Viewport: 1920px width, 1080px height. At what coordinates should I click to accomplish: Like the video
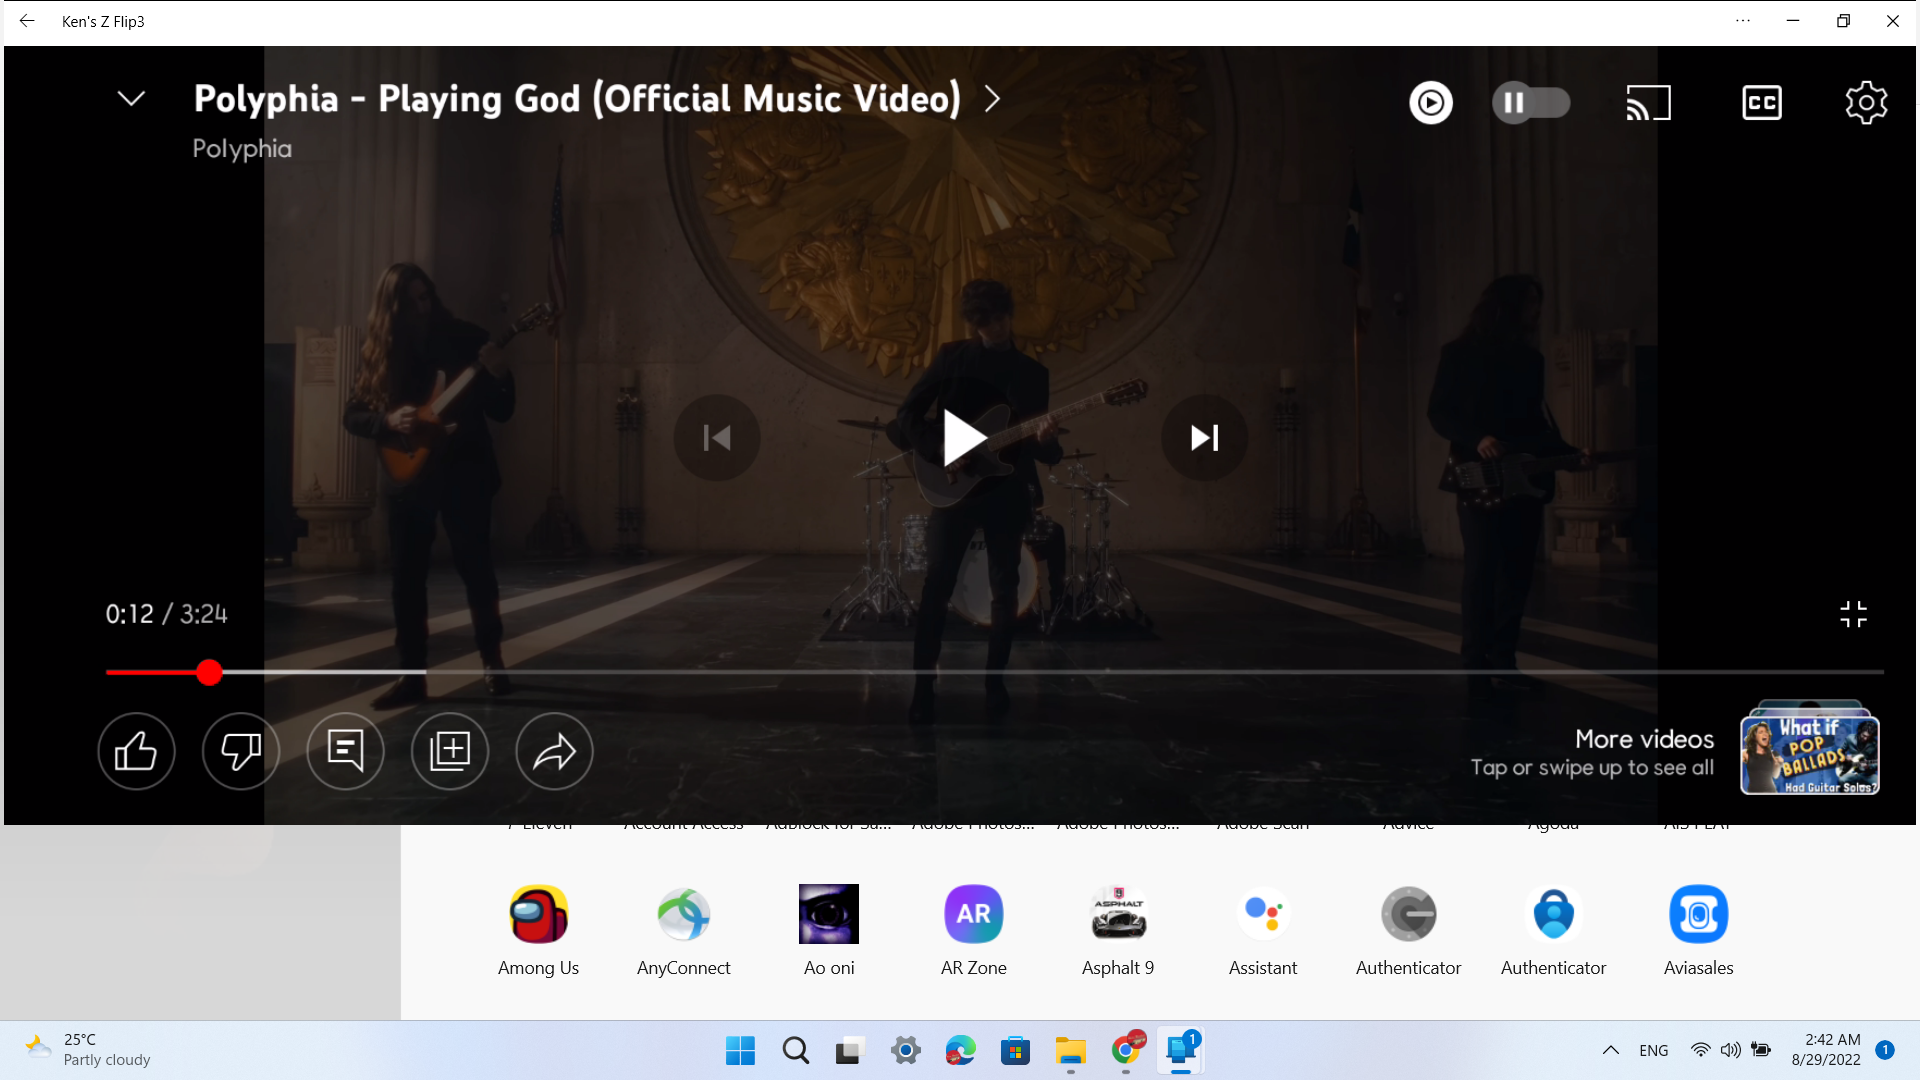coord(136,751)
